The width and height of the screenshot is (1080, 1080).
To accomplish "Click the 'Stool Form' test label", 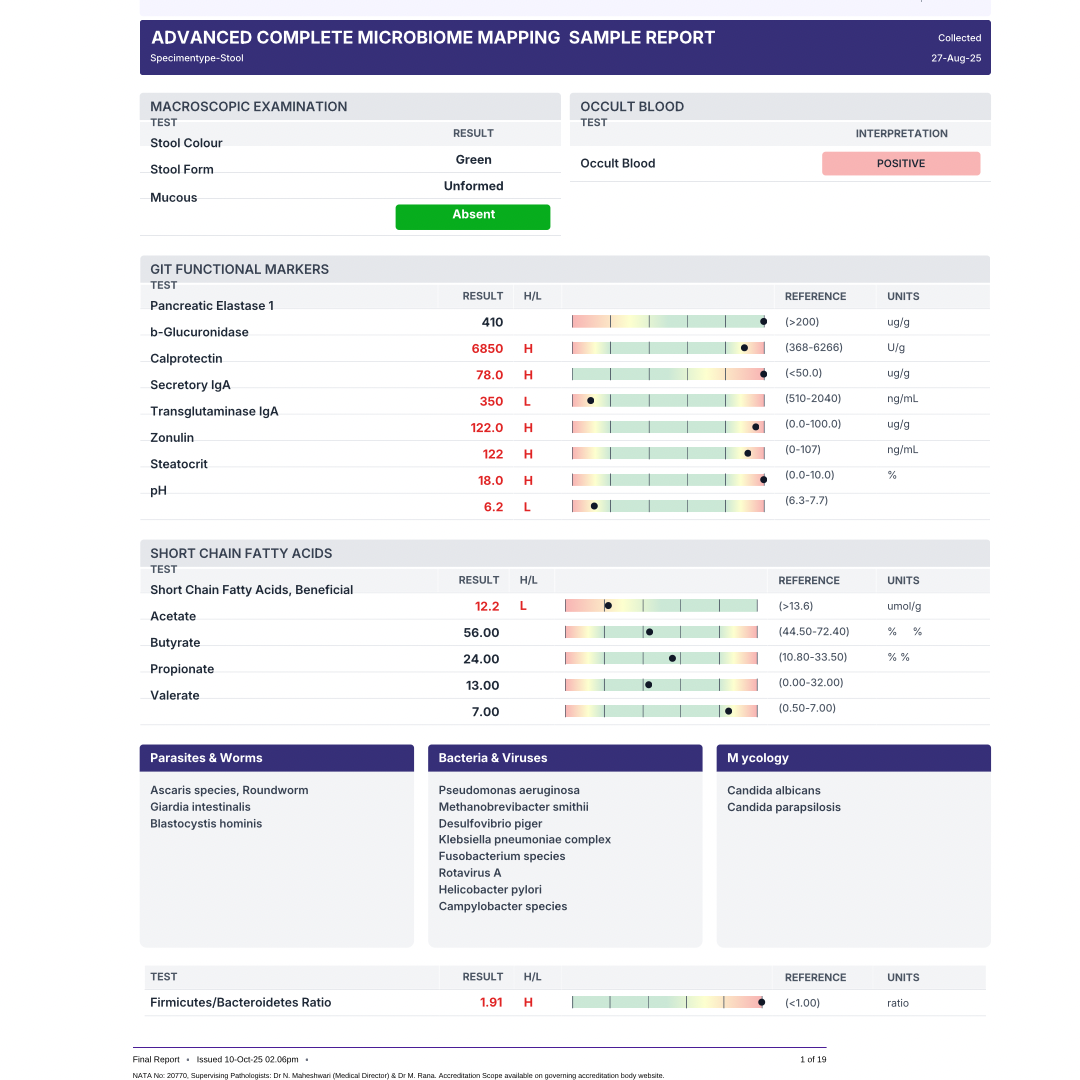I will coord(182,169).
